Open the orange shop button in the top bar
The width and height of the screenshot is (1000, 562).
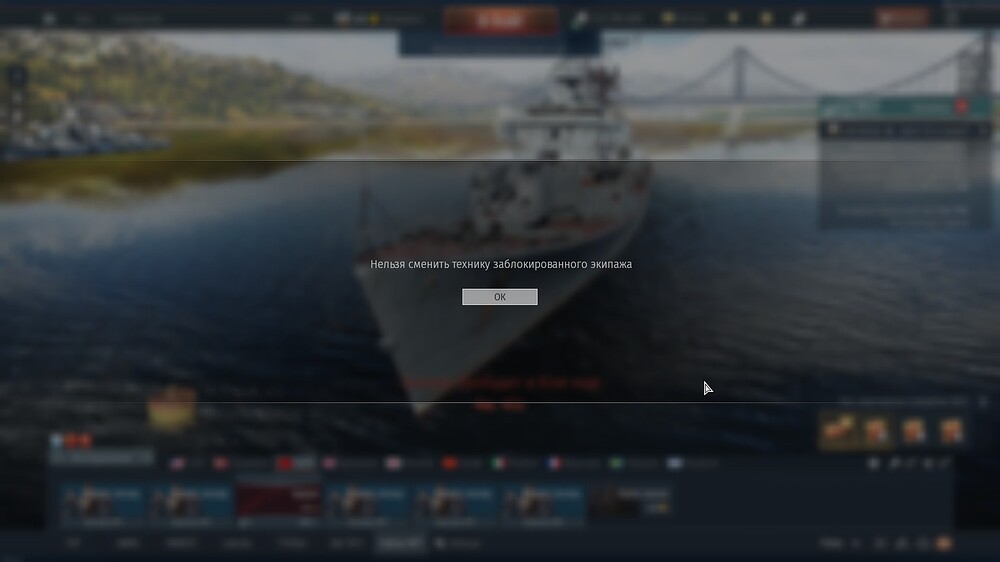[901, 18]
